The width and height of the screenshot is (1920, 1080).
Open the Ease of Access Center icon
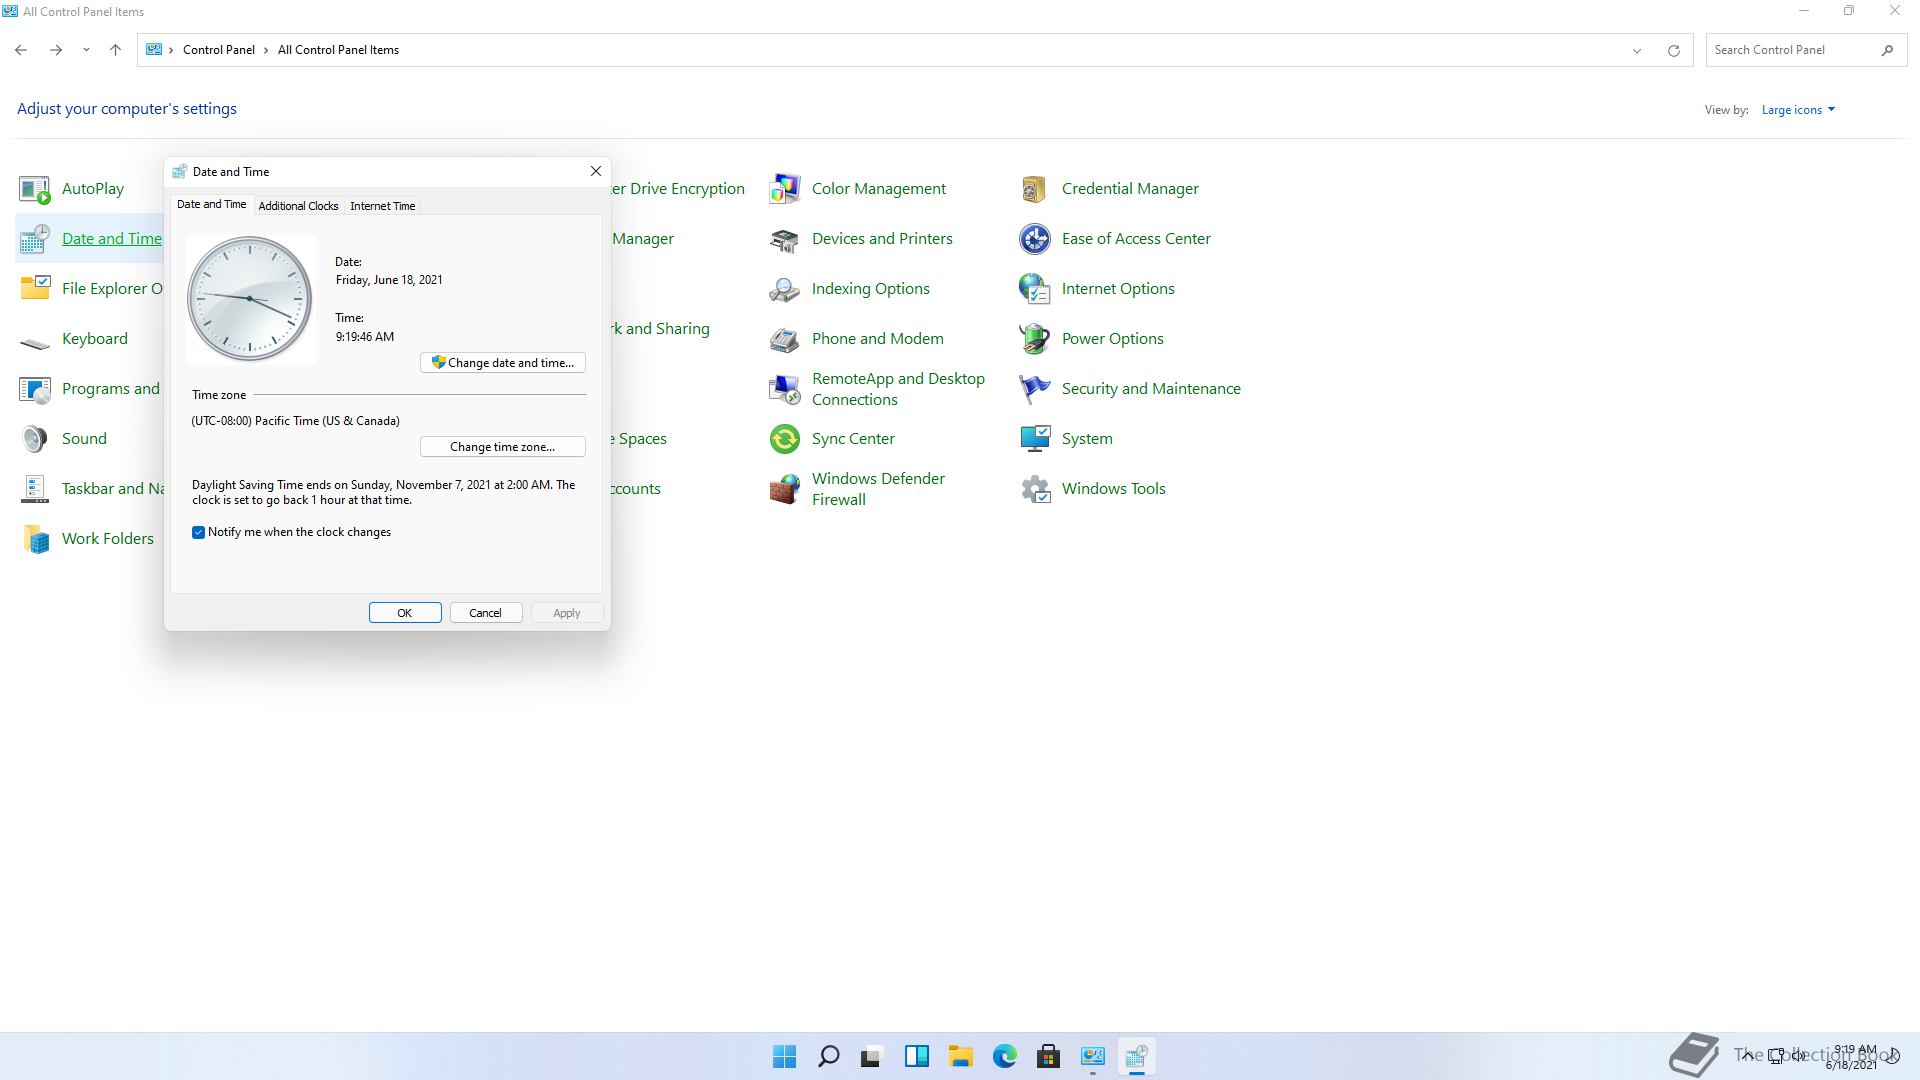coord(1035,239)
